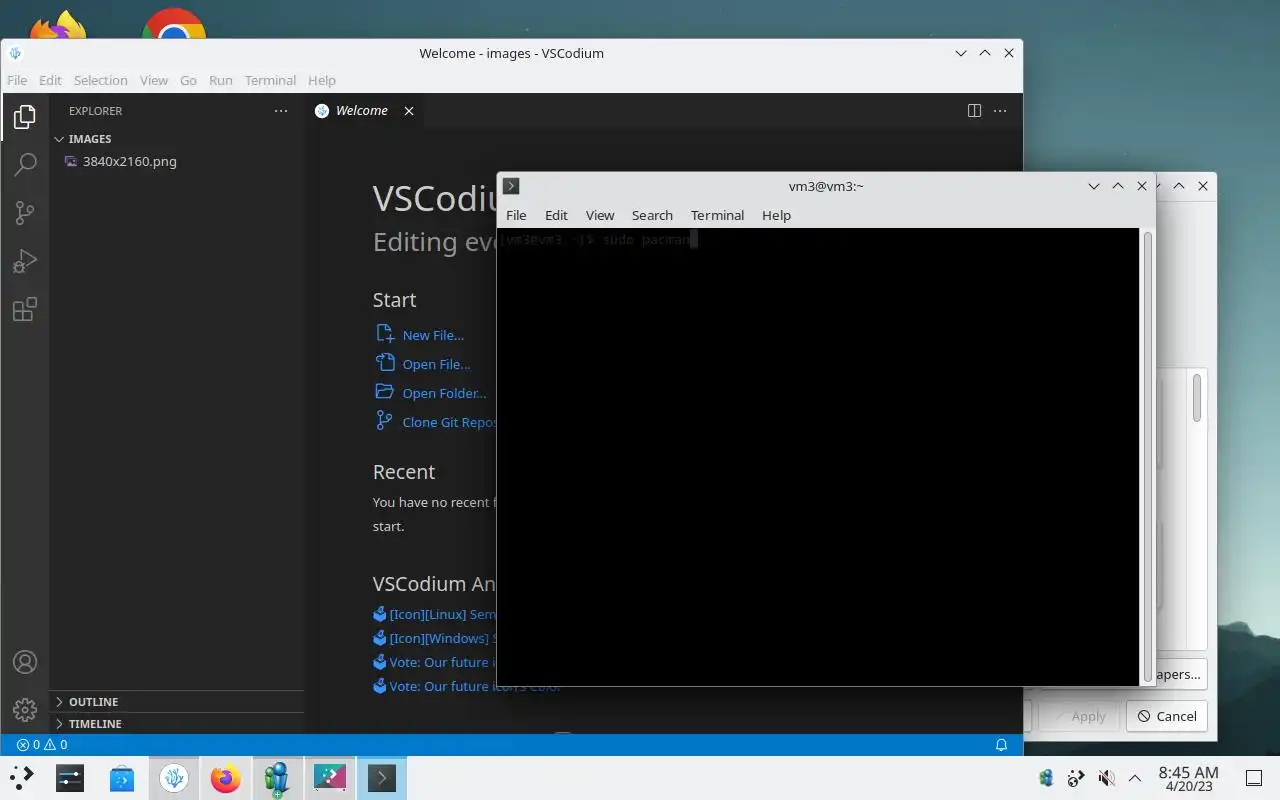
Task: Click the muted volume icon in tray
Action: [1106, 778]
